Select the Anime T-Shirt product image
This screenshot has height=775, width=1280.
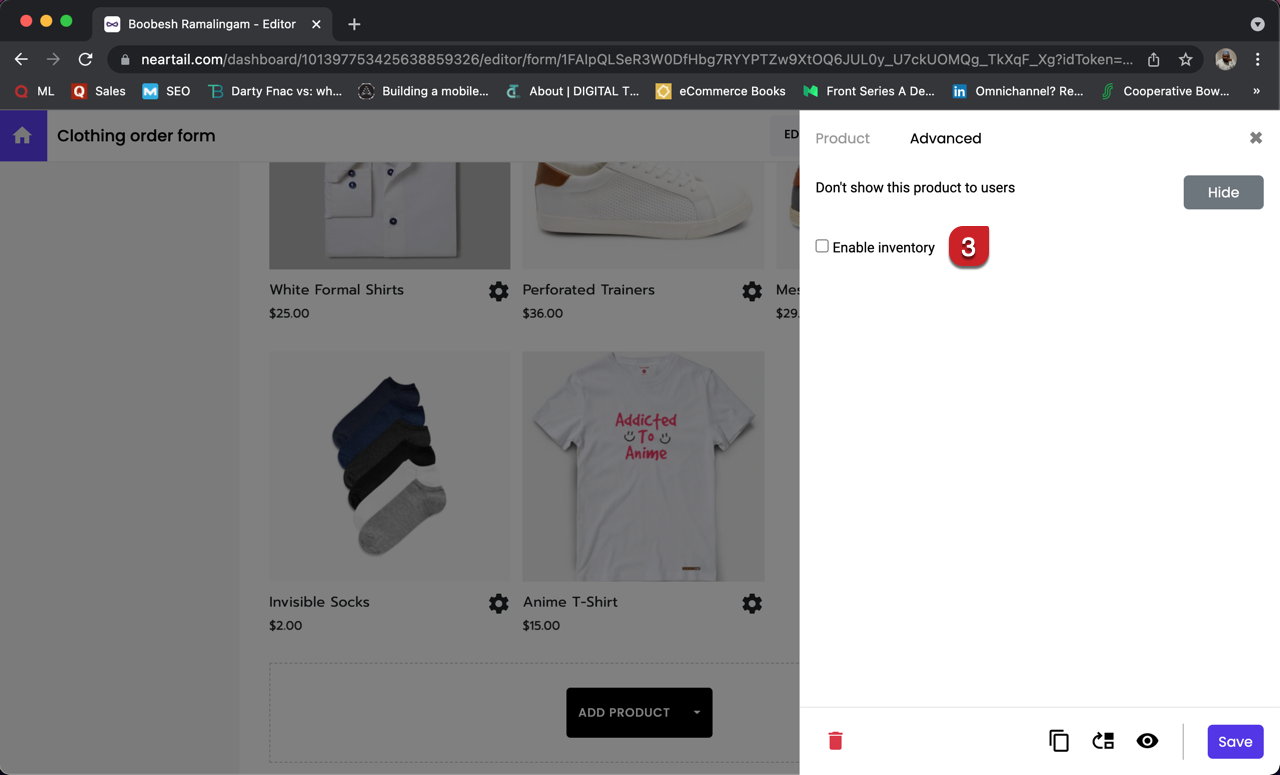643,466
